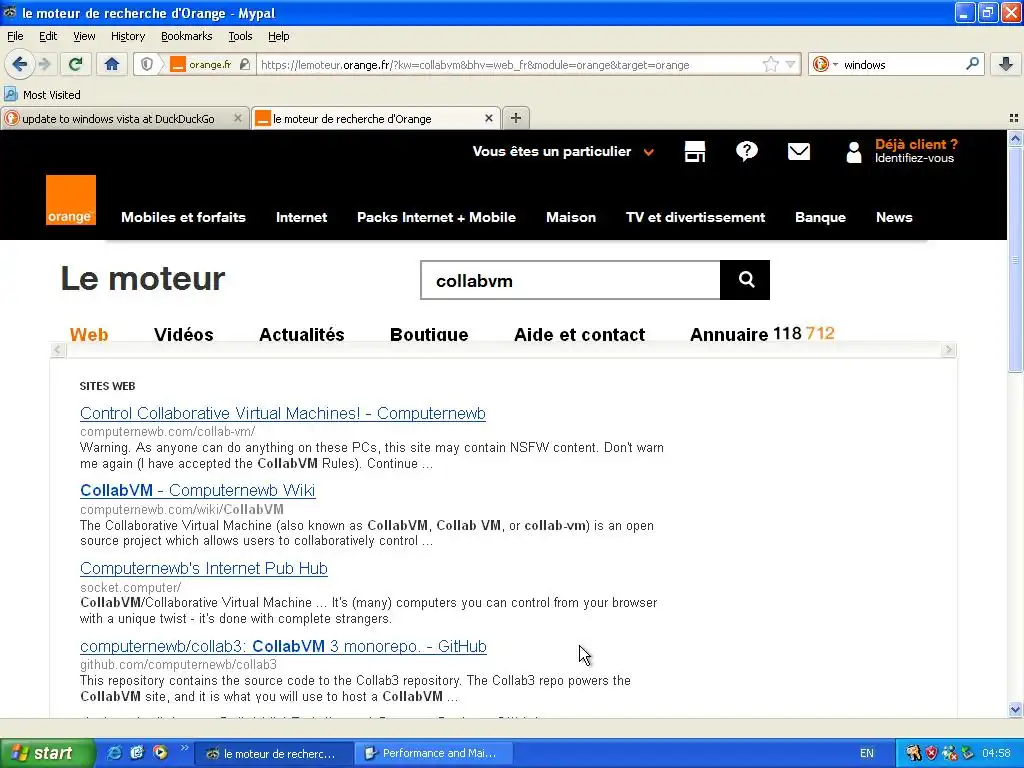Select the Web results tab
1024x768 pixels.
(x=89, y=334)
